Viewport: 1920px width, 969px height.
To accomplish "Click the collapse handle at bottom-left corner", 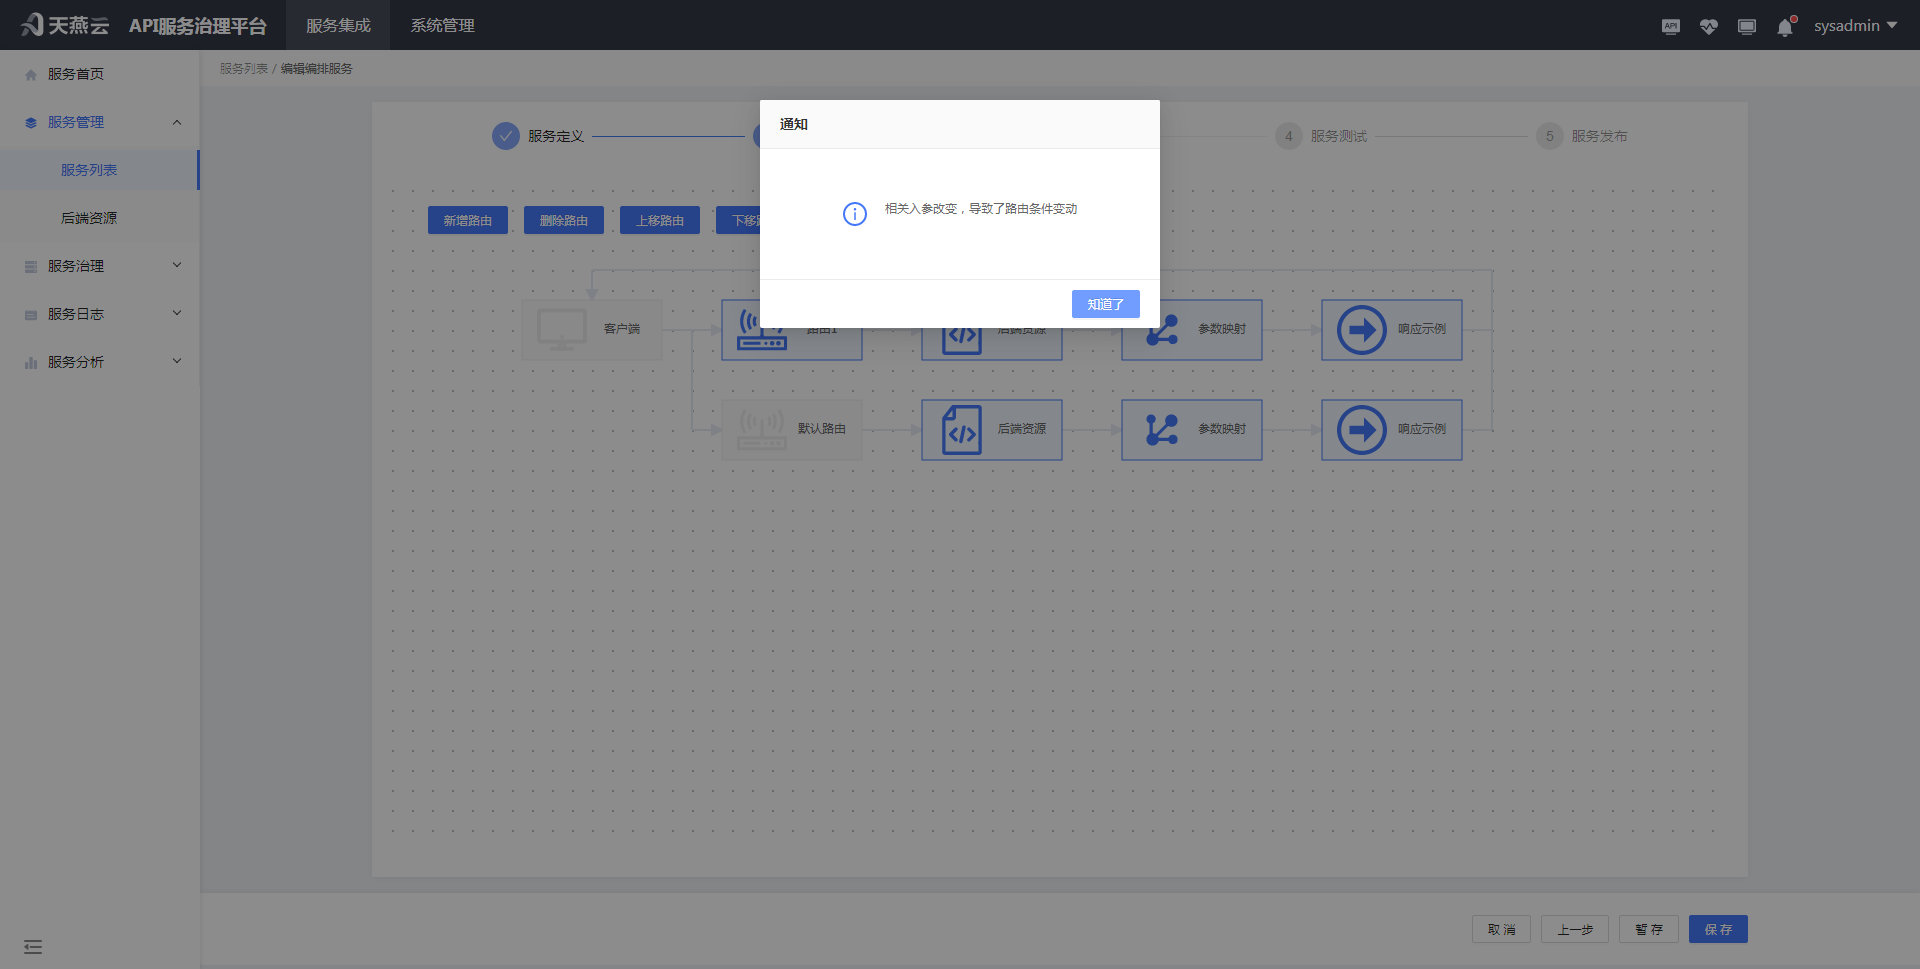I will (x=33, y=946).
